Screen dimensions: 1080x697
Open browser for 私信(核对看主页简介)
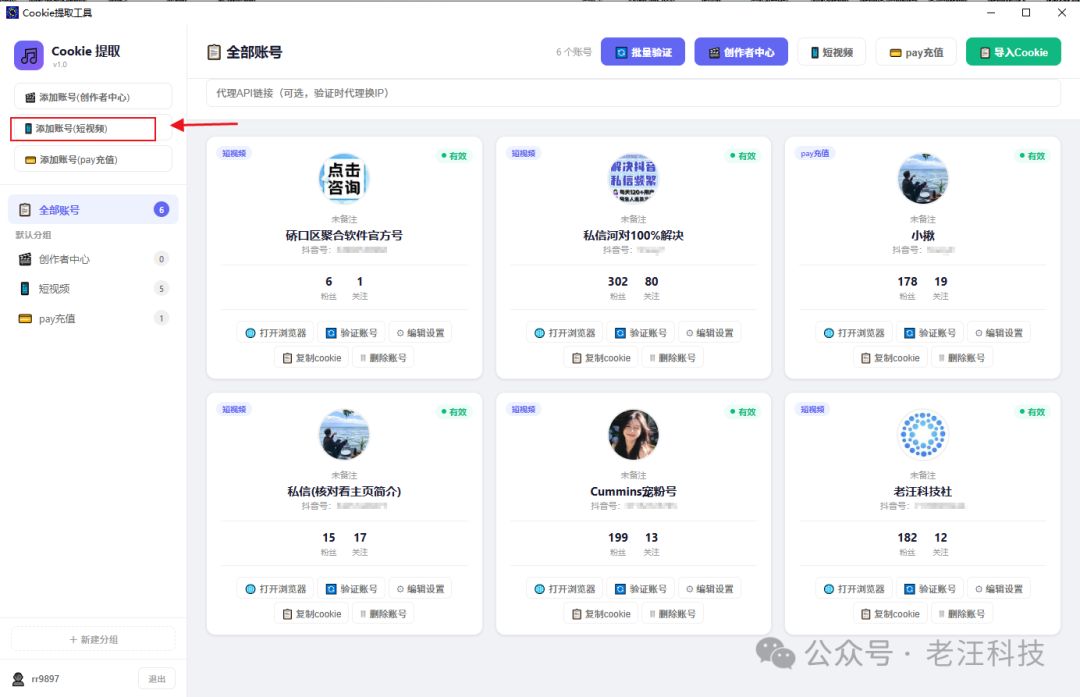tap(276, 589)
